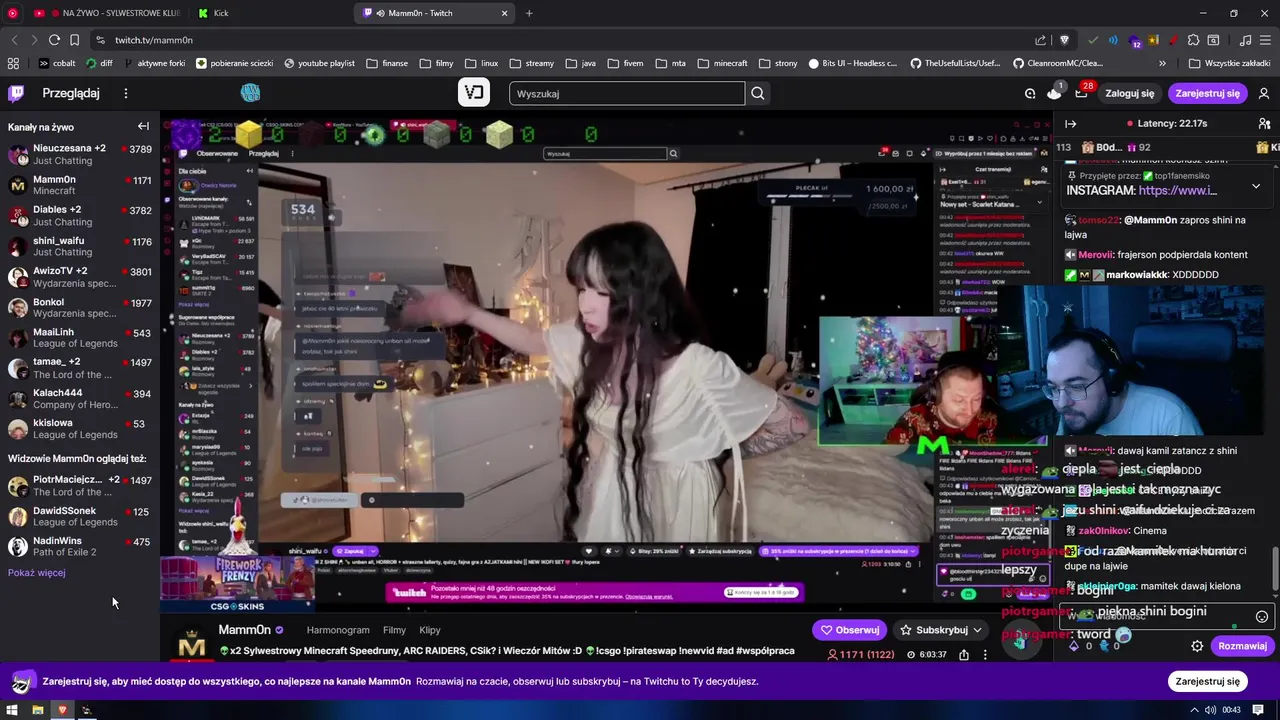Open the Harmonogram tab
This screenshot has height=720, width=1280.
(x=338, y=630)
